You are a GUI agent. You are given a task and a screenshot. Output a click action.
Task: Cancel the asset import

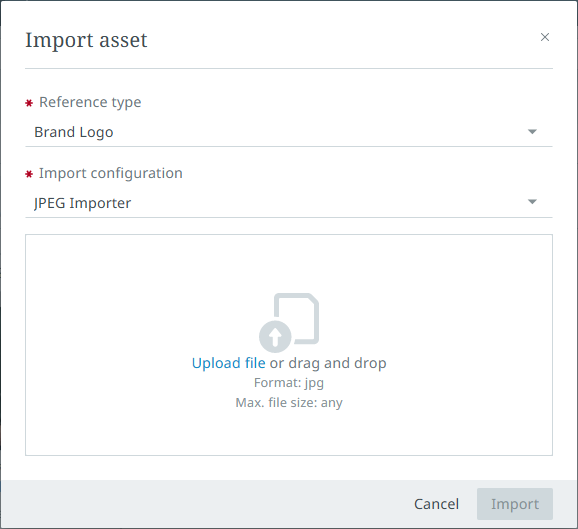point(436,504)
